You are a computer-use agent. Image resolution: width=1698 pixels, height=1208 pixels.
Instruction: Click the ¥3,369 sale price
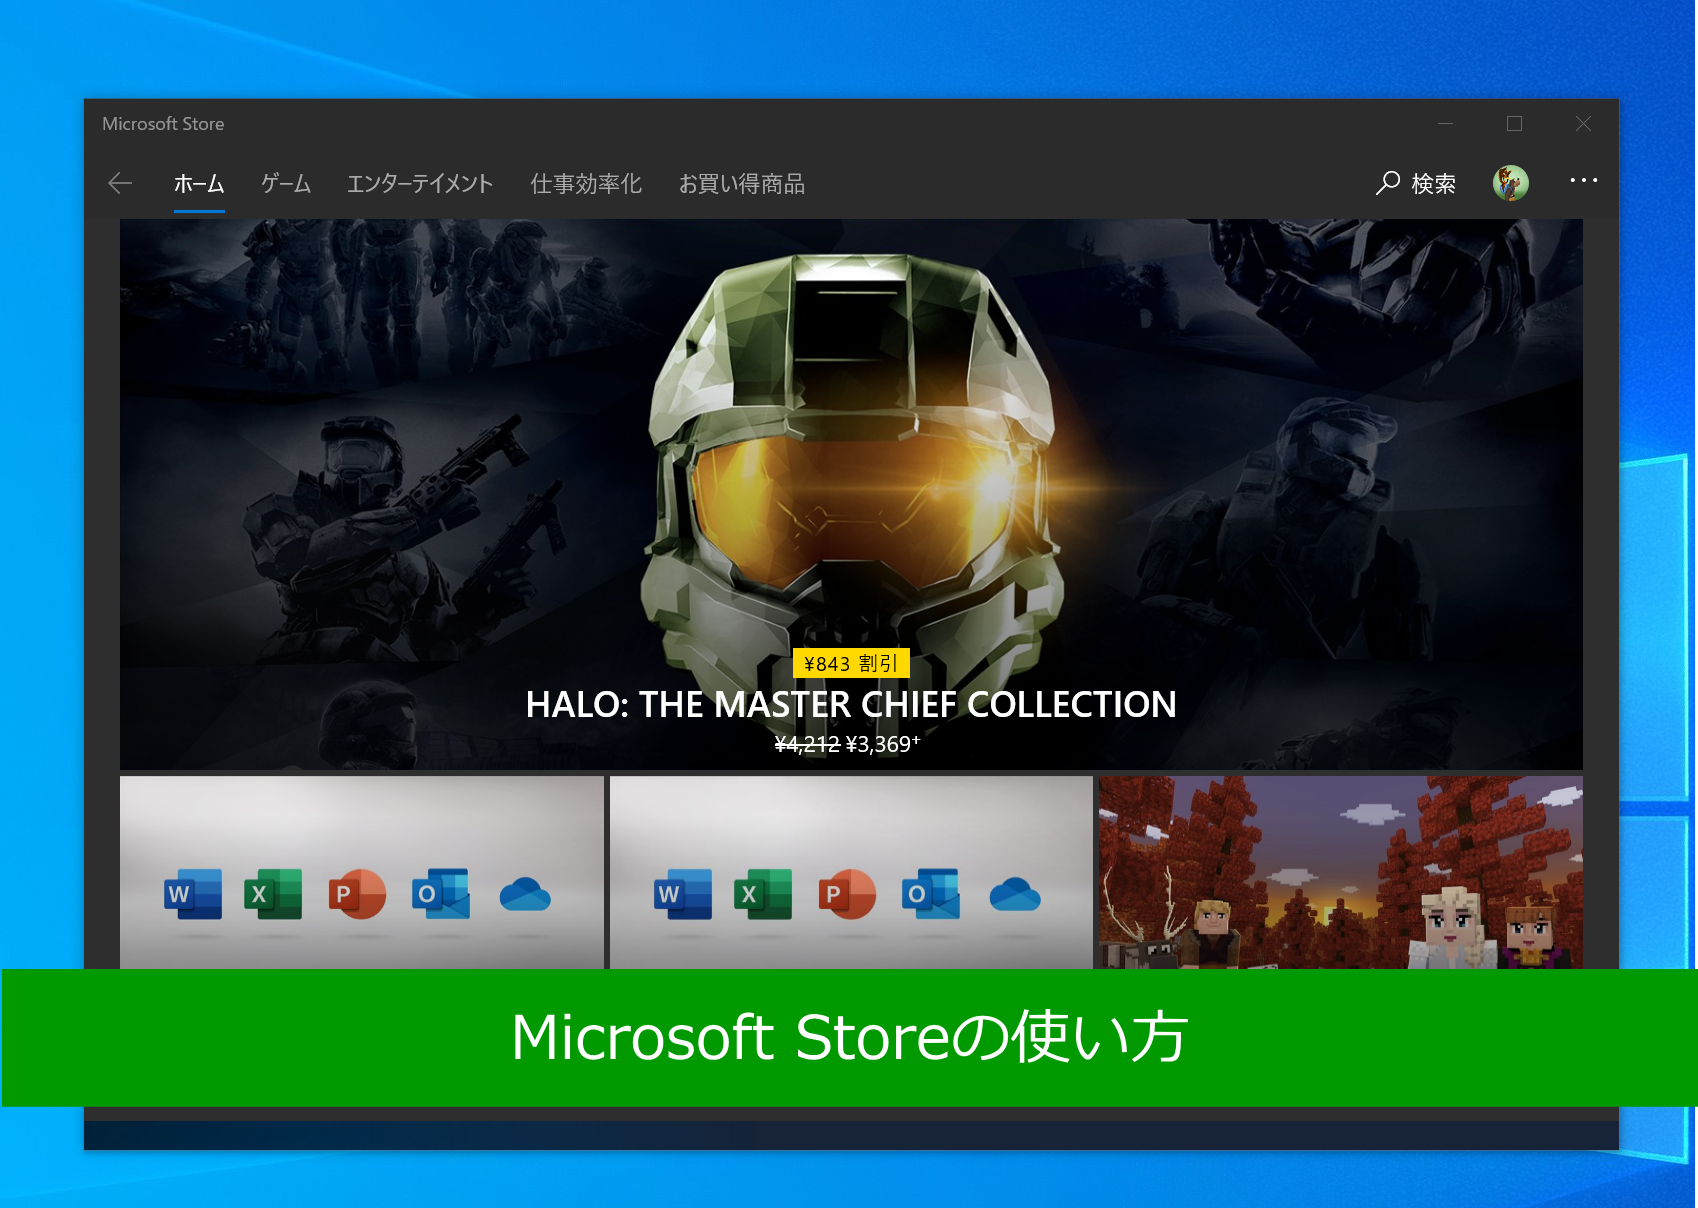coord(882,745)
